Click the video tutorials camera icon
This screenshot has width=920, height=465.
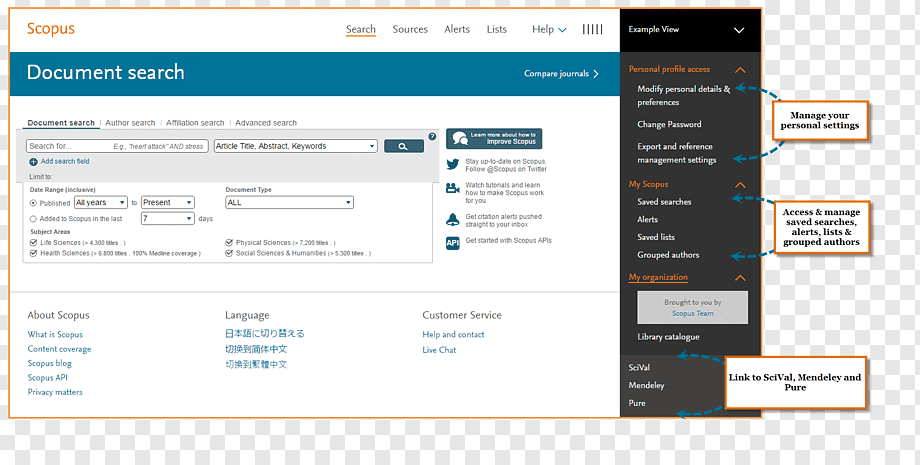coord(452,188)
